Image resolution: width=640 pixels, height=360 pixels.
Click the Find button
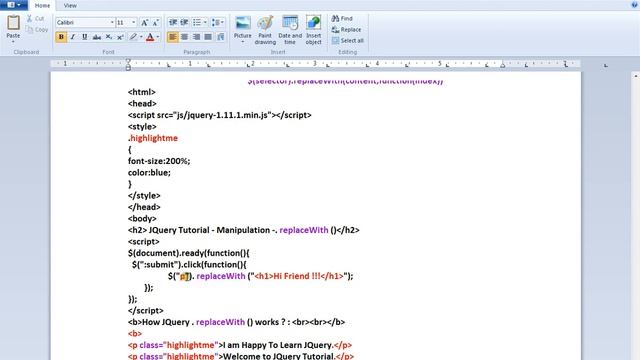tap(342, 18)
